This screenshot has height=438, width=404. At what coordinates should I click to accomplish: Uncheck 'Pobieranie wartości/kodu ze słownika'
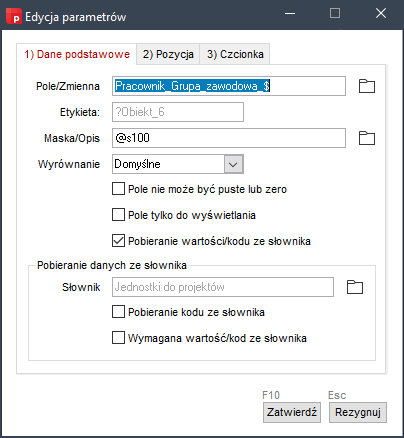(x=118, y=241)
